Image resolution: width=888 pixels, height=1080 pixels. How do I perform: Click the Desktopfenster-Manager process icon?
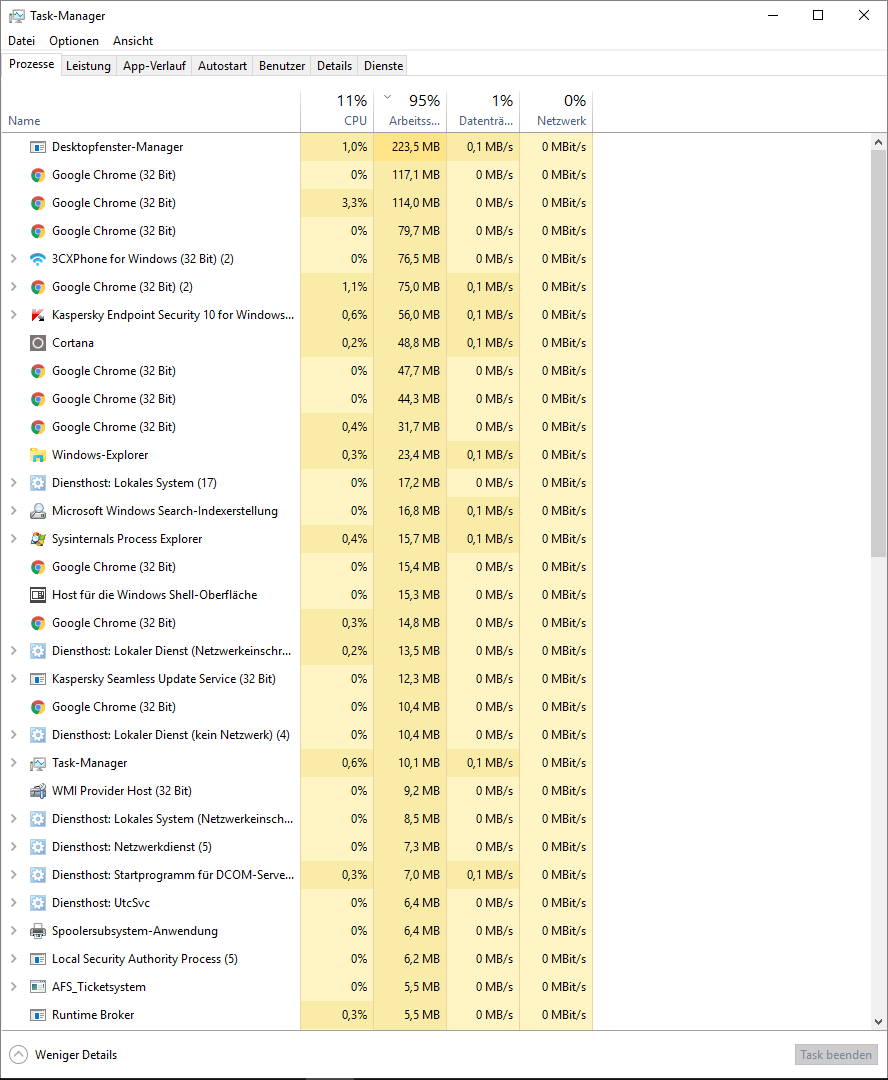[x=38, y=147]
